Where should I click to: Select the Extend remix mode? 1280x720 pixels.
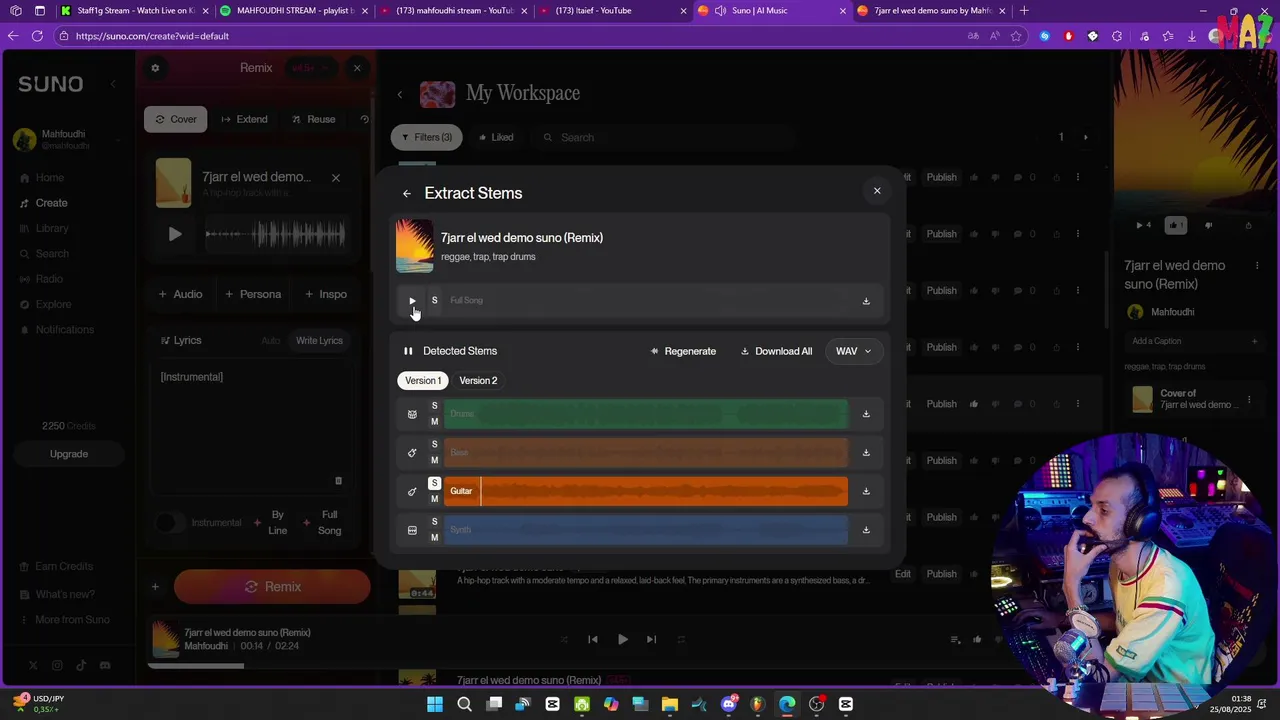click(244, 120)
